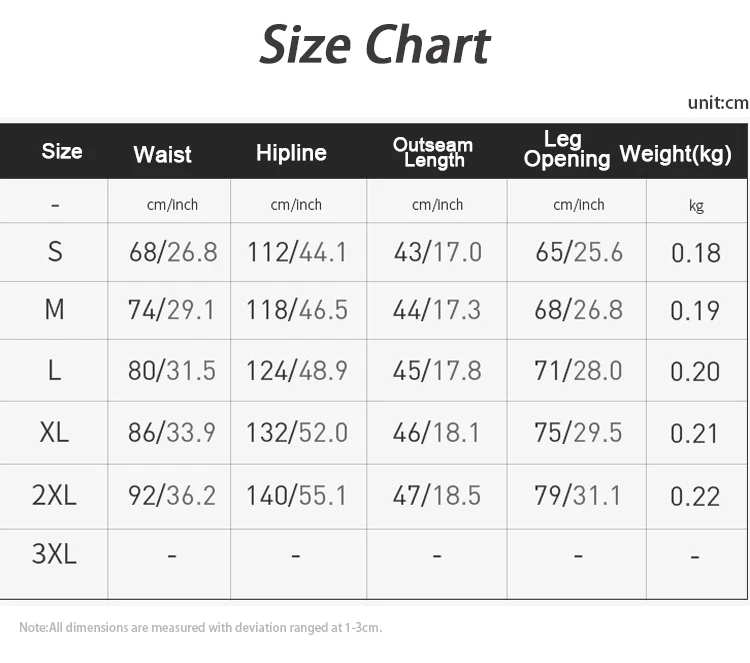
Task: Click the waist value 80/31.5
Action: click(172, 371)
